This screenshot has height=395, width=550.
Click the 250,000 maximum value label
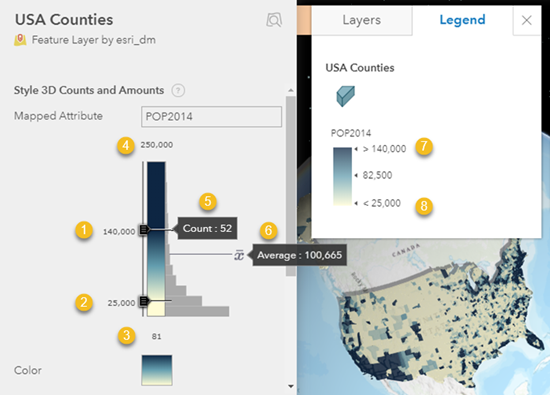coord(157,145)
